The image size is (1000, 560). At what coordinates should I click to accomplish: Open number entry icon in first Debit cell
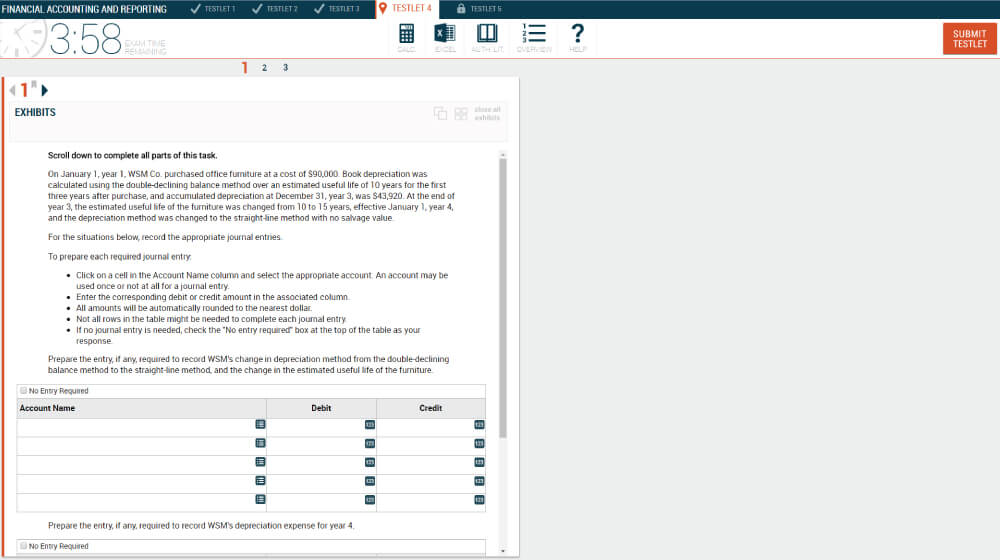pos(369,424)
